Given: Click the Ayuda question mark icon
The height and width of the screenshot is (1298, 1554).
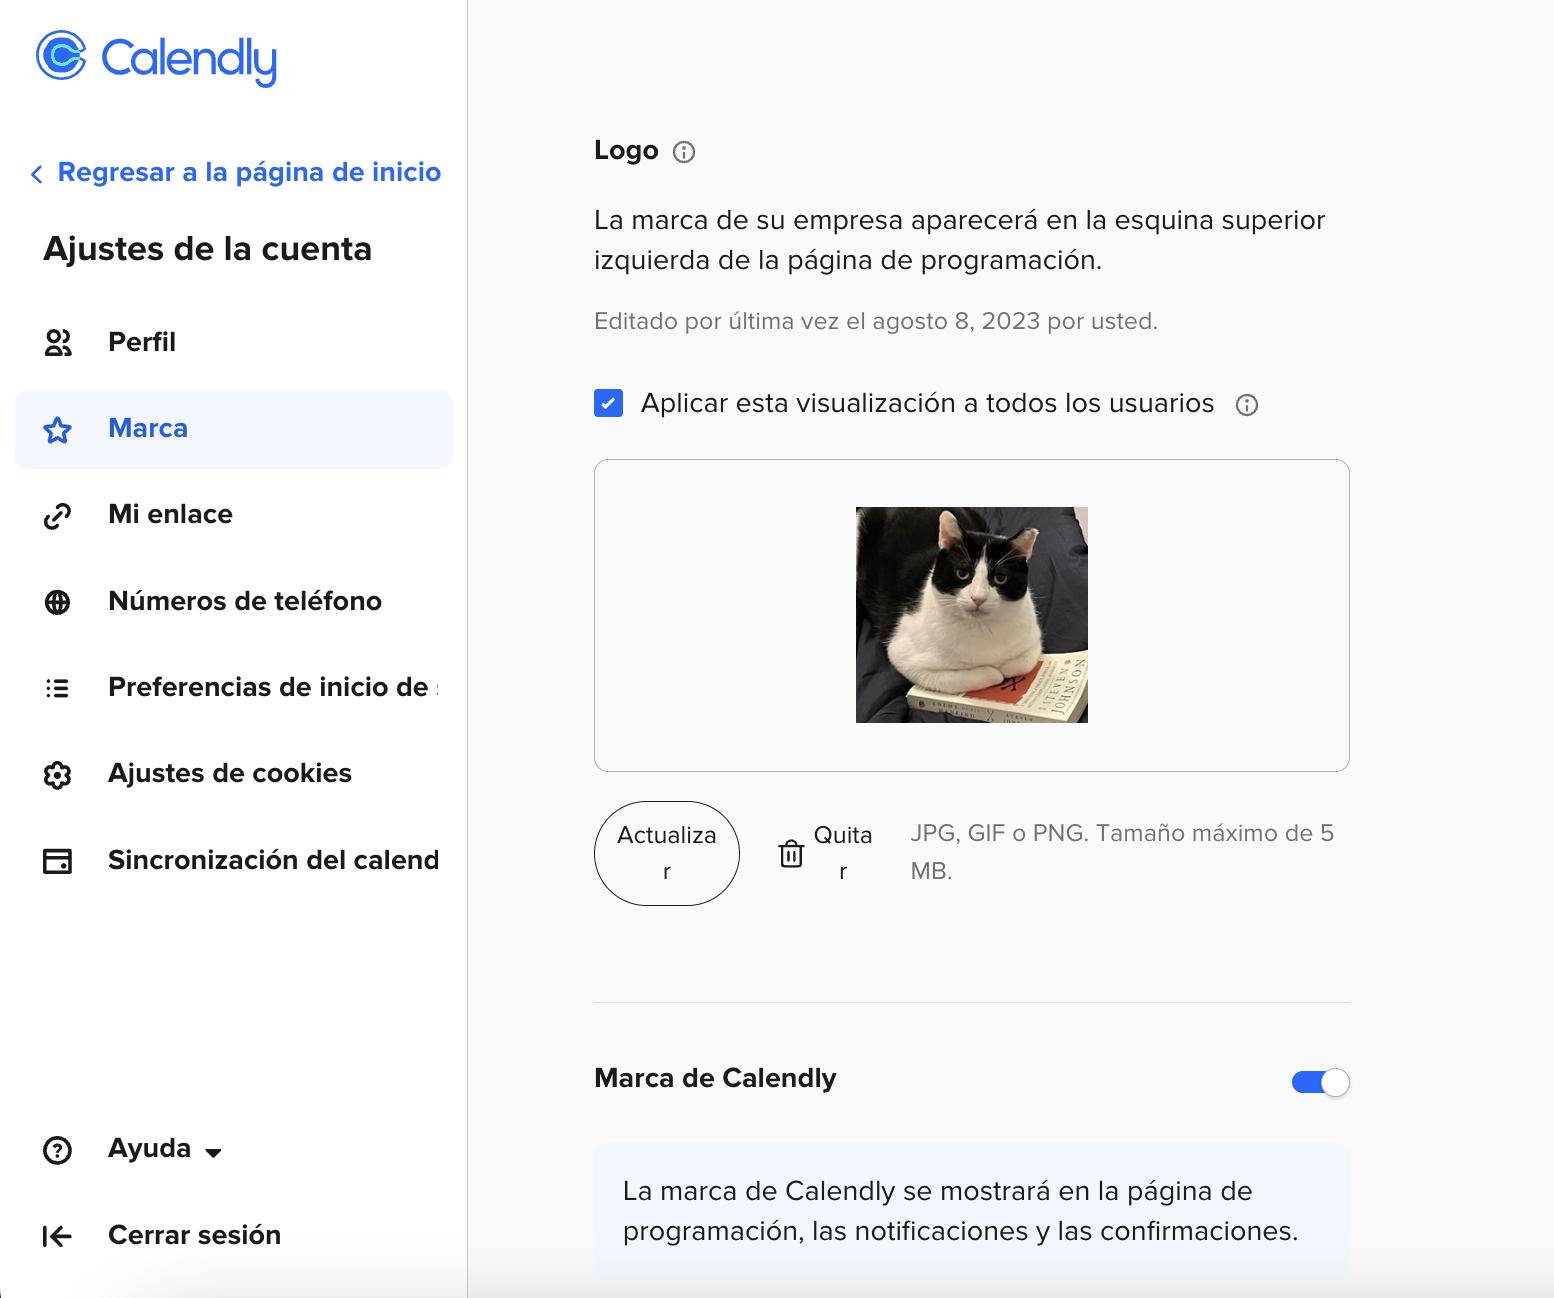Looking at the screenshot, I should click(58, 1150).
